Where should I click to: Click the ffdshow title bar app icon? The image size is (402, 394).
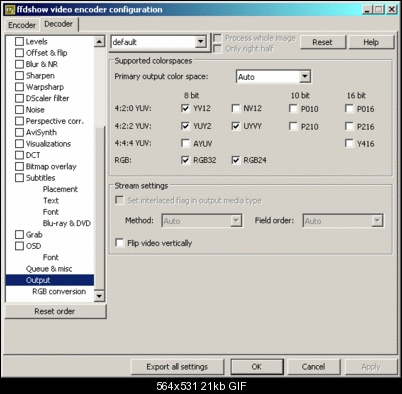[10, 10]
